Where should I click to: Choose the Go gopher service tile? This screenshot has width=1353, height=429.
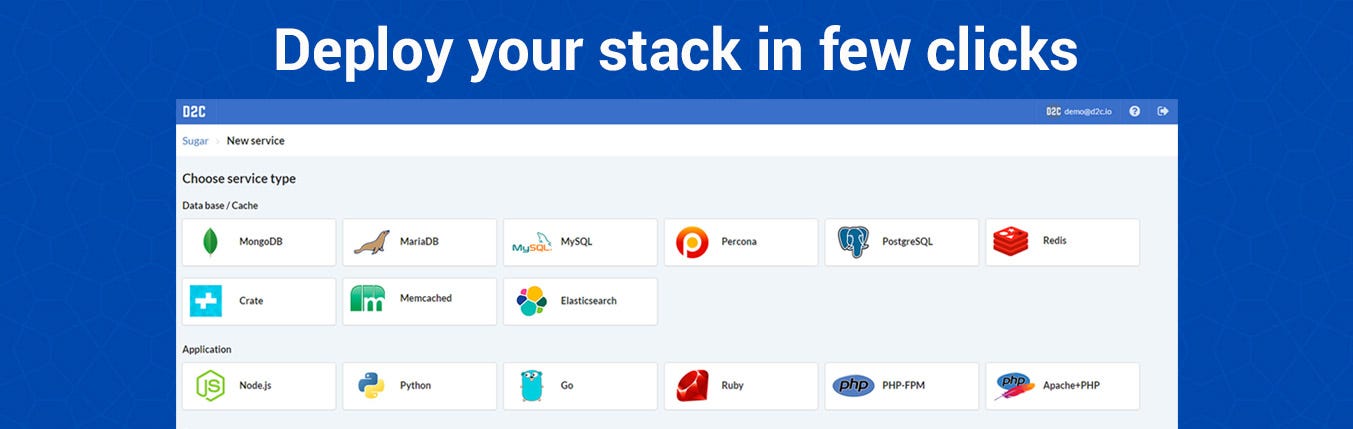pyautogui.click(x=580, y=386)
